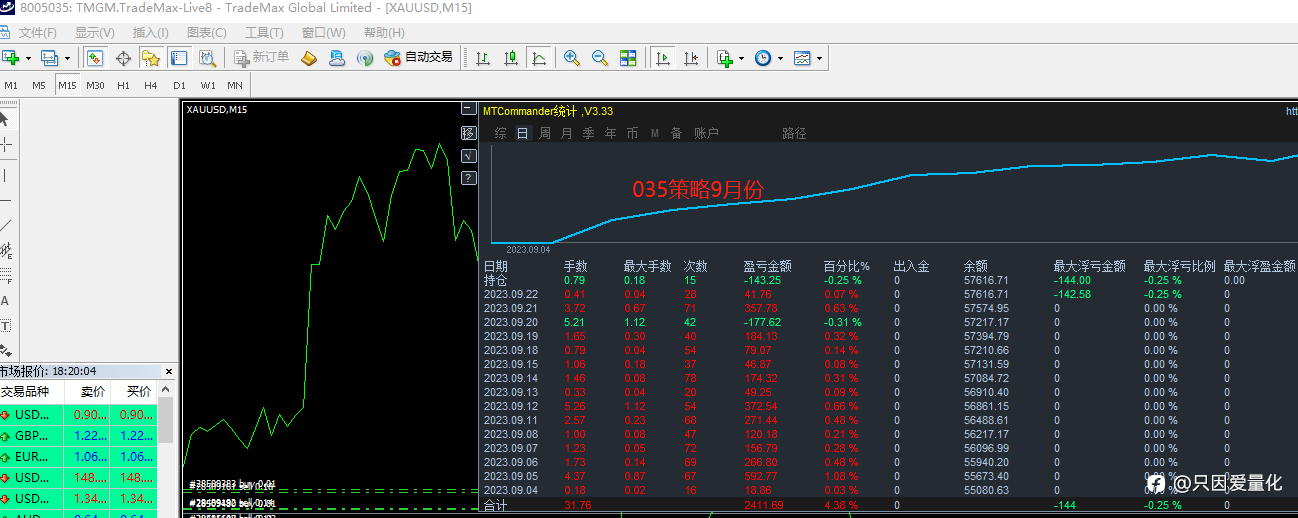Open a new chart window

click(11, 58)
